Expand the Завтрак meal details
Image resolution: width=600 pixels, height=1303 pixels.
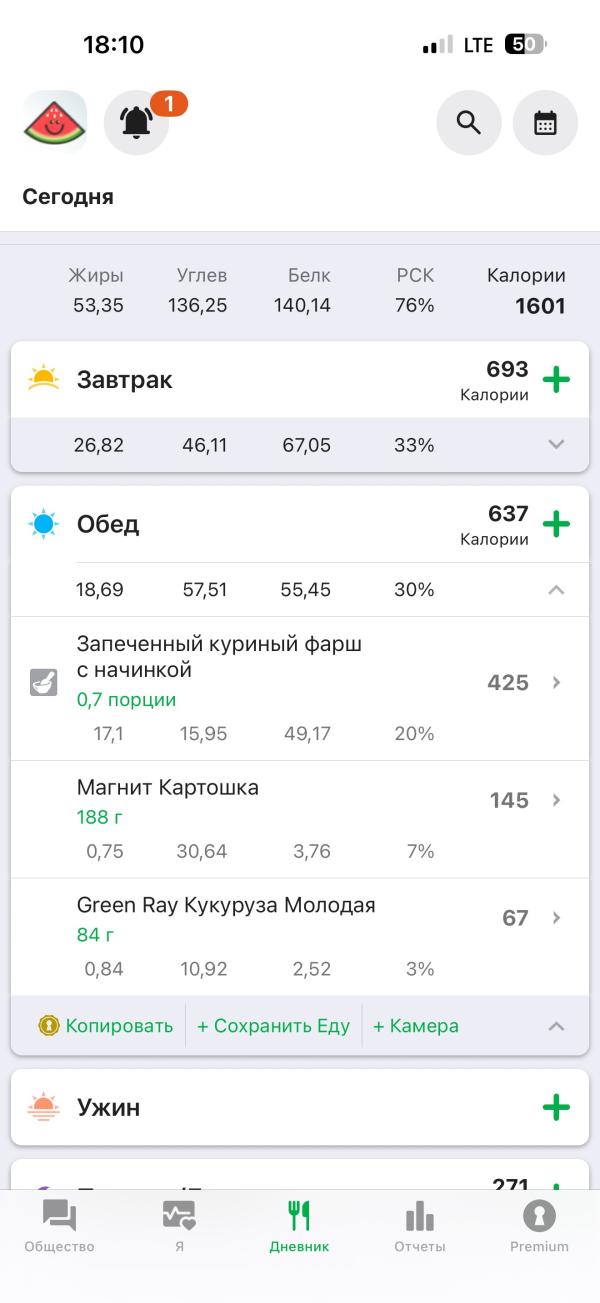pyautogui.click(x=557, y=445)
